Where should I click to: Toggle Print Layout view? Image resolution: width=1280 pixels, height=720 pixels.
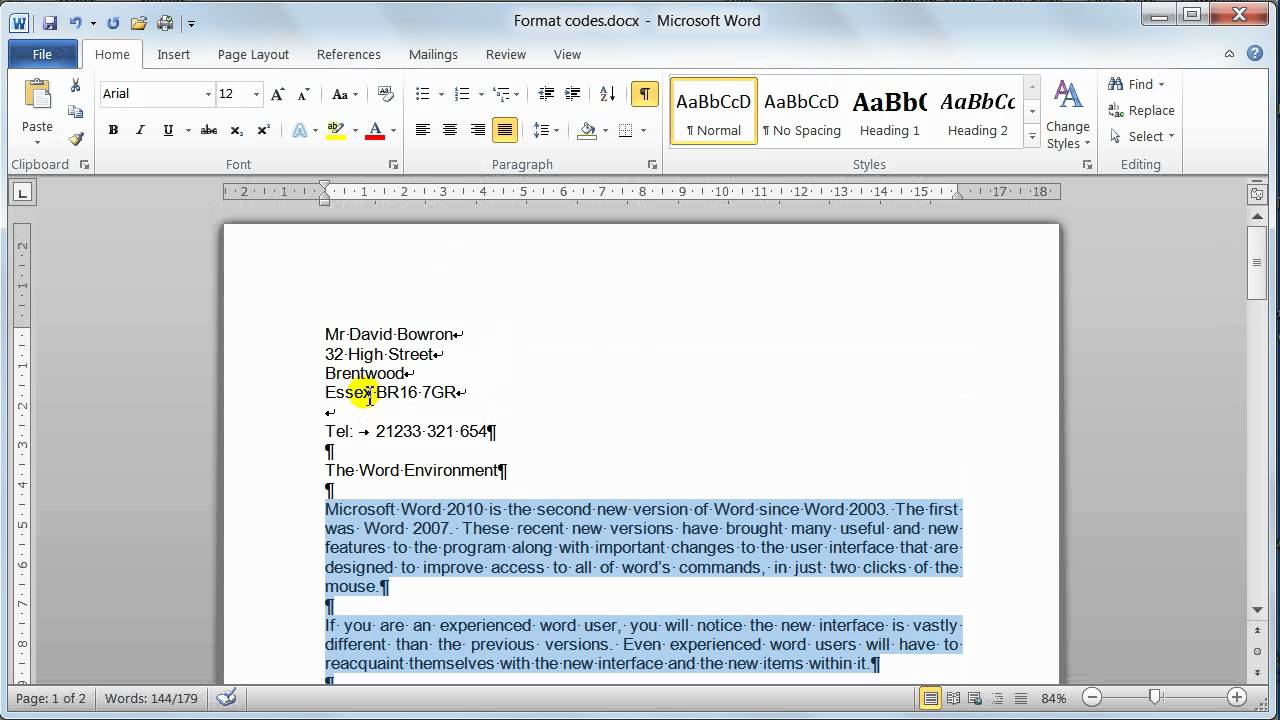coord(930,698)
